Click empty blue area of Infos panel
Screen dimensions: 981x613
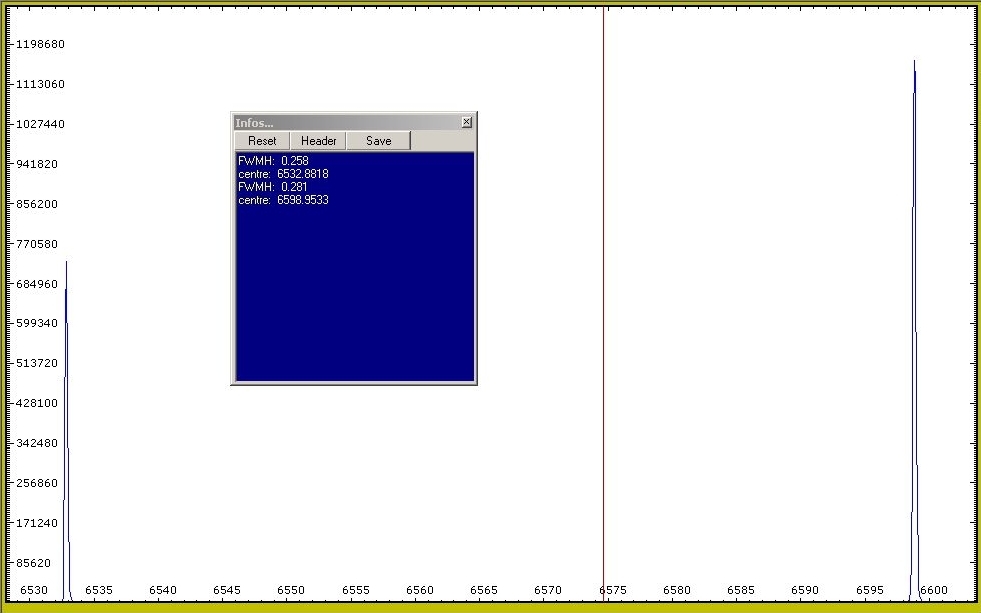[x=354, y=300]
